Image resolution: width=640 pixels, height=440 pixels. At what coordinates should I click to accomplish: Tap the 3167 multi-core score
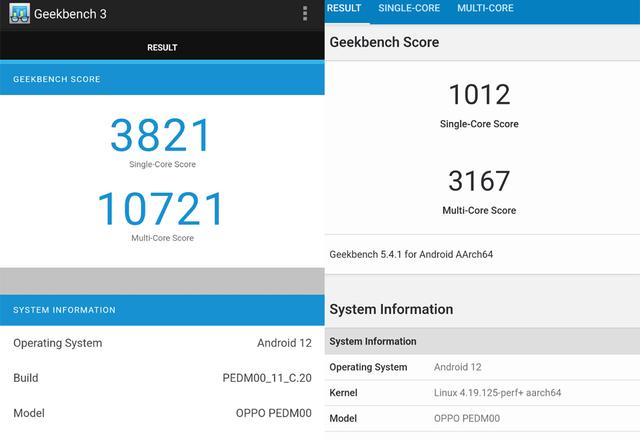tap(479, 181)
